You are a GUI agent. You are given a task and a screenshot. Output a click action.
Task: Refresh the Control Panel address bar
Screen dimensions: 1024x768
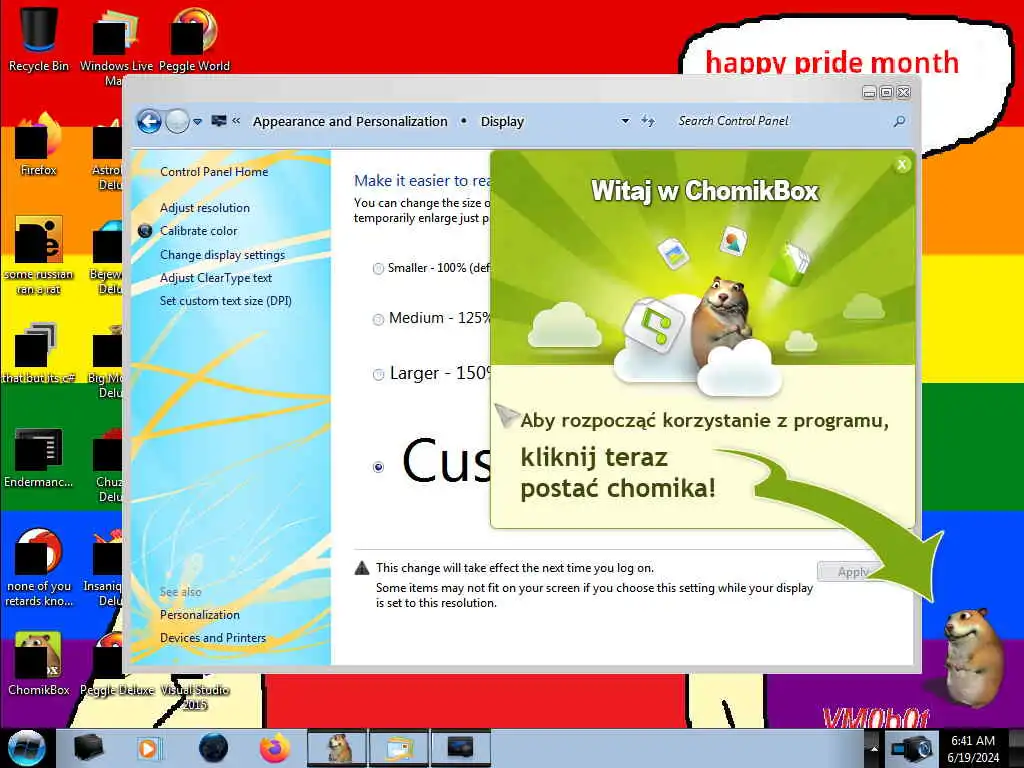point(647,121)
